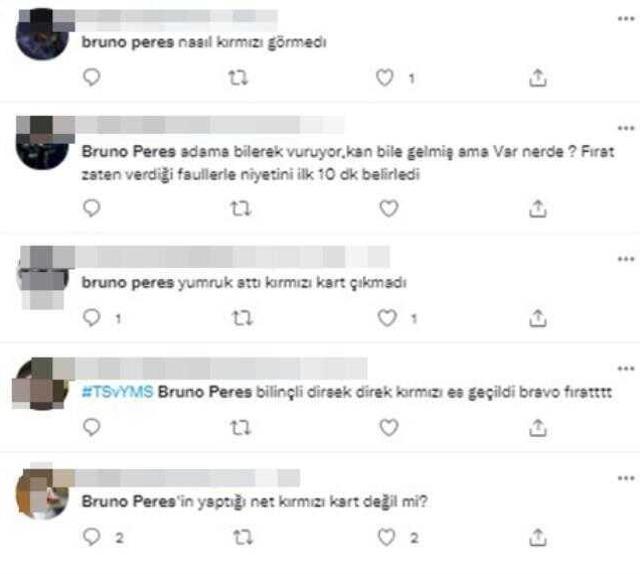Reply to the 'nasıl kırmızı görmedi' tweet
640x574 pixels.
click(91, 77)
